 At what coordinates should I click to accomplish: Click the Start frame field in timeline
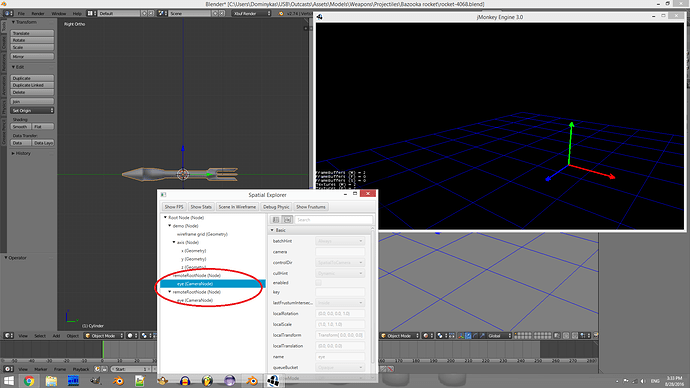click(131, 369)
